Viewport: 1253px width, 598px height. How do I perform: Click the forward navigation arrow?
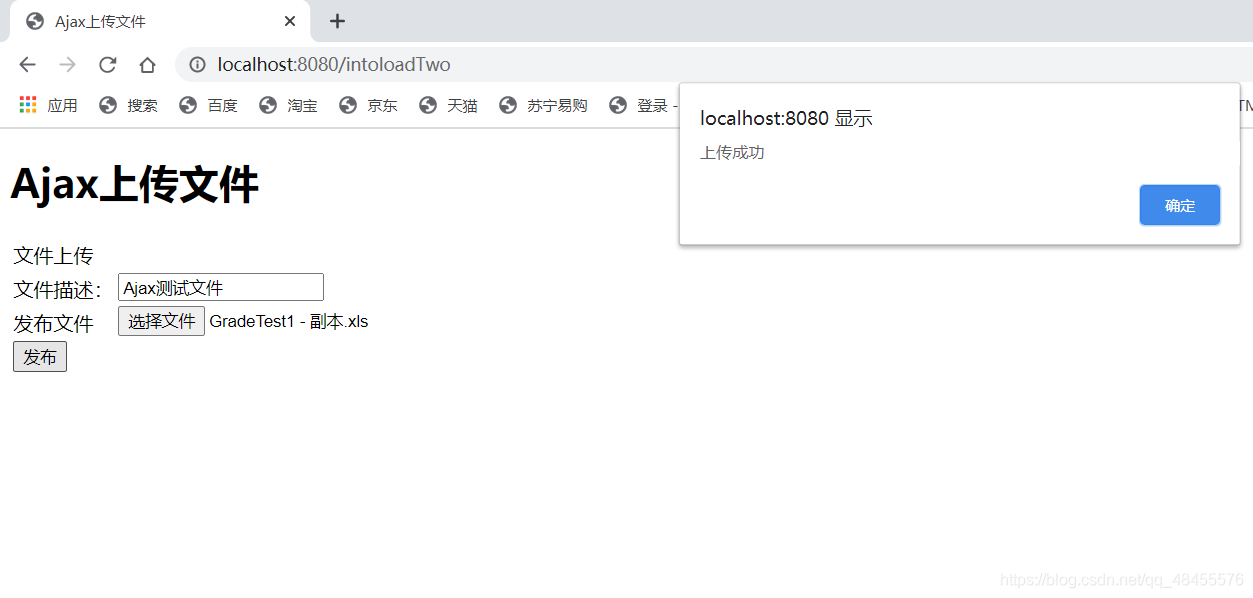[x=67, y=65]
